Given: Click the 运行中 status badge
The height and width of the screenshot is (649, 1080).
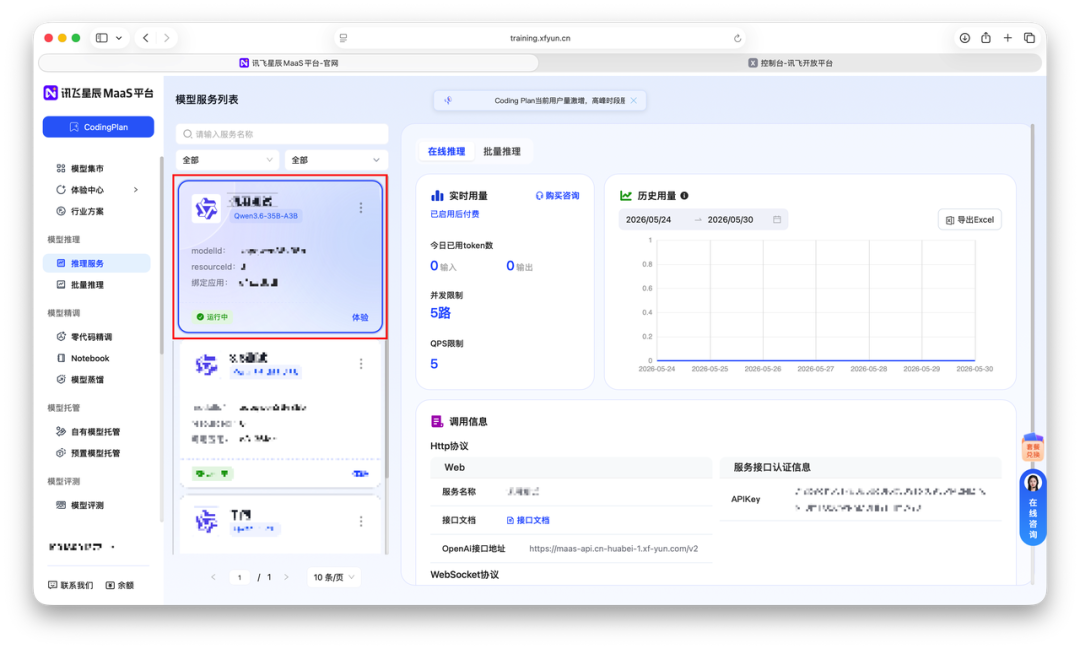Looking at the screenshot, I should pyautogui.click(x=212, y=317).
